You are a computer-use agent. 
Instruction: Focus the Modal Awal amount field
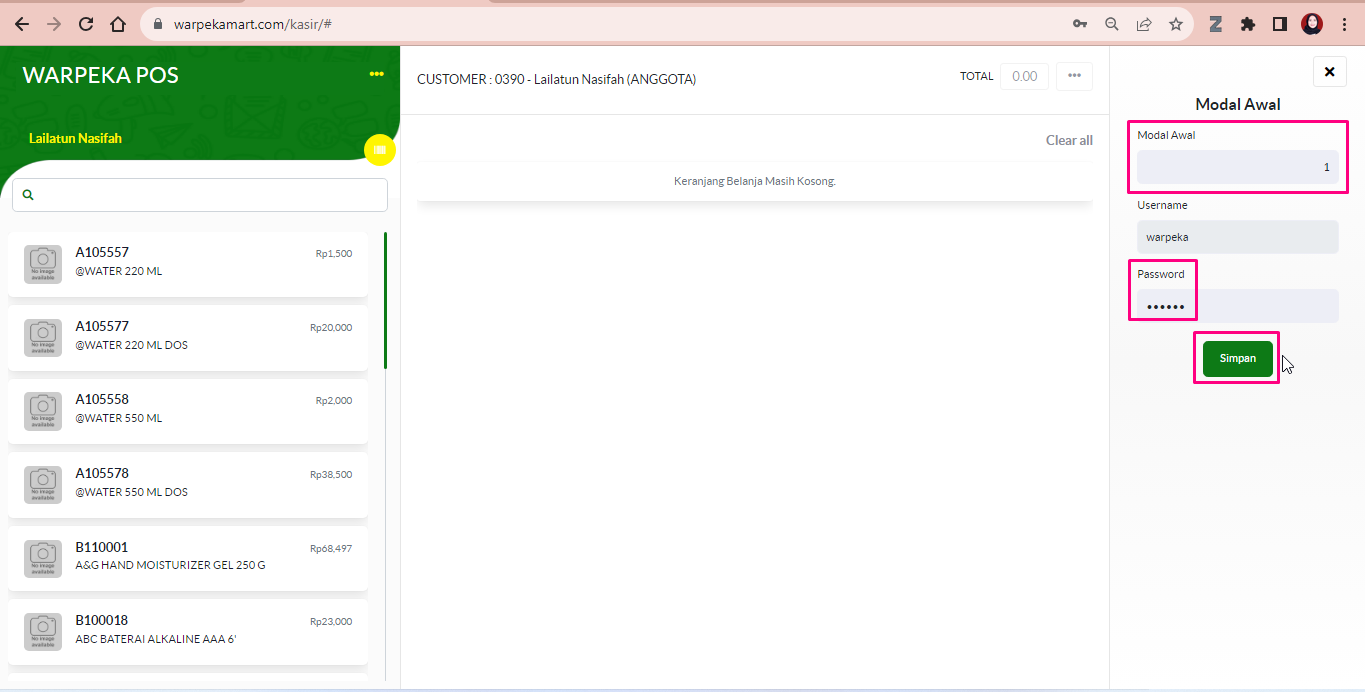pos(1237,167)
